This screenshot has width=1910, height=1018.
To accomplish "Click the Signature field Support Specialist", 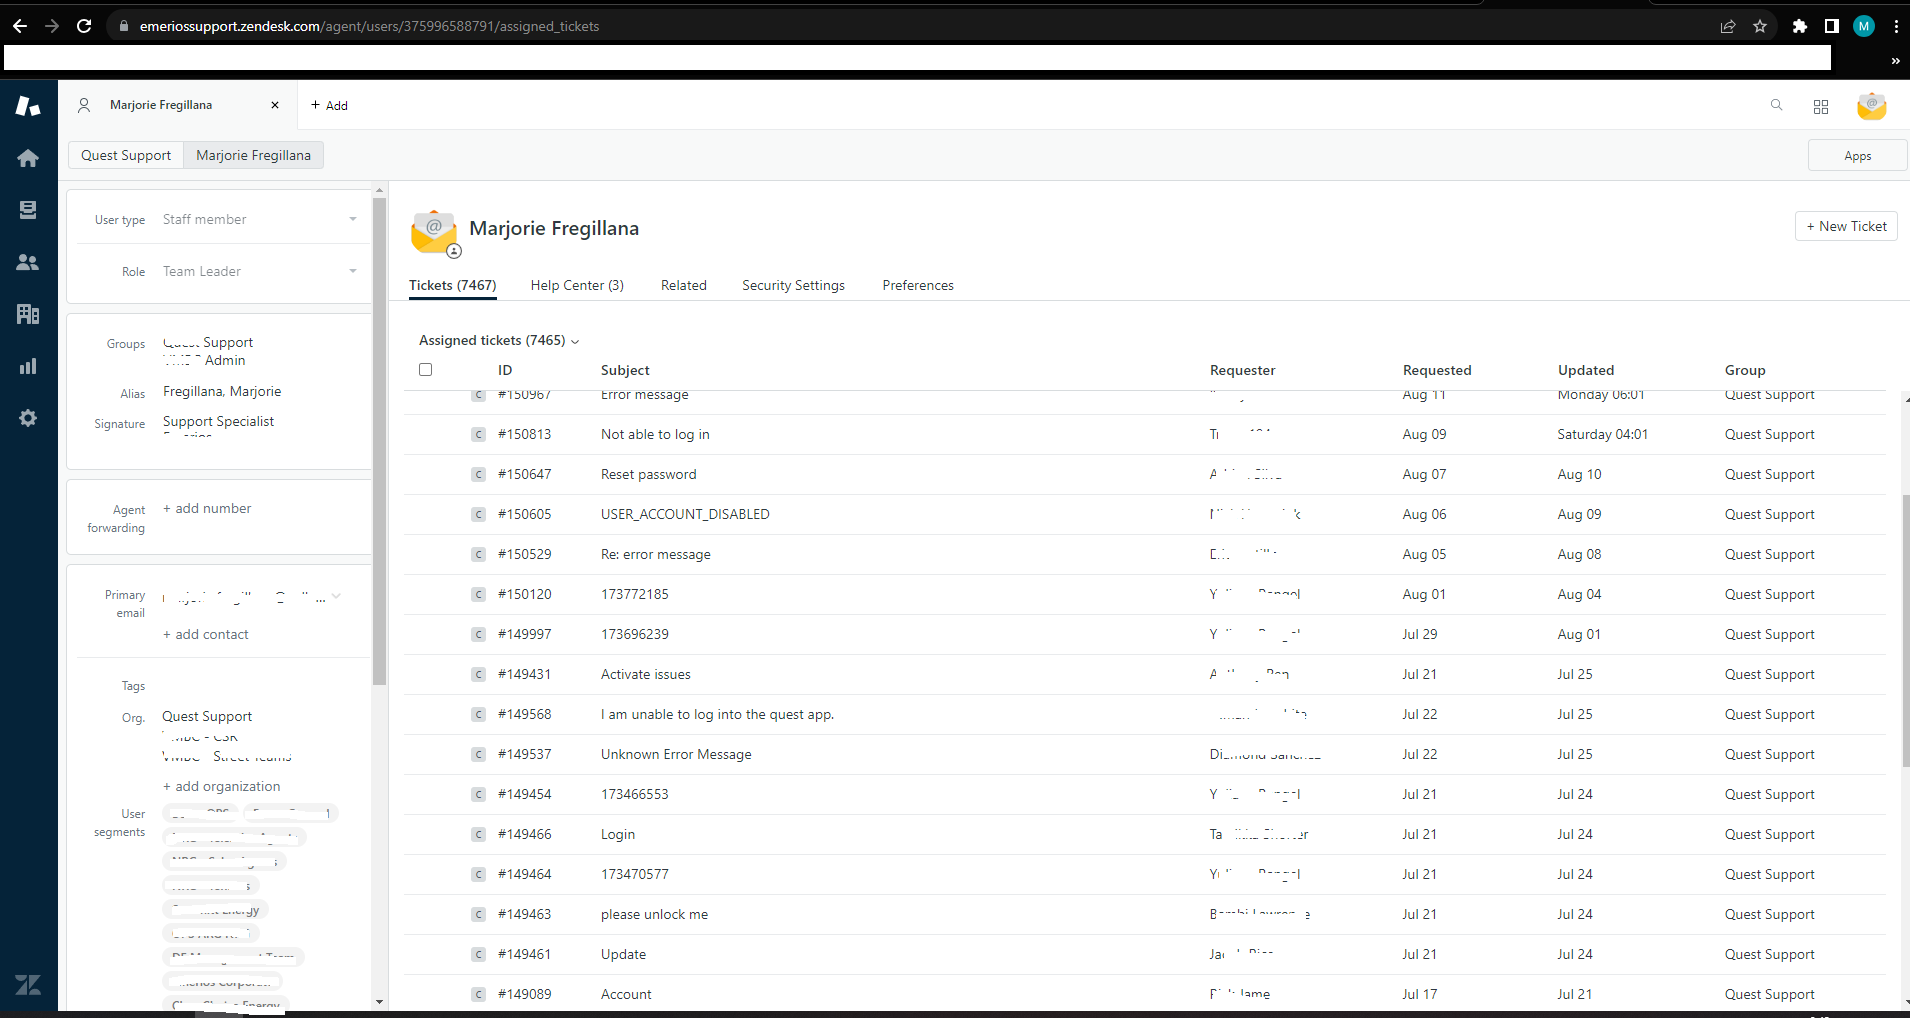I will pos(218,421).
